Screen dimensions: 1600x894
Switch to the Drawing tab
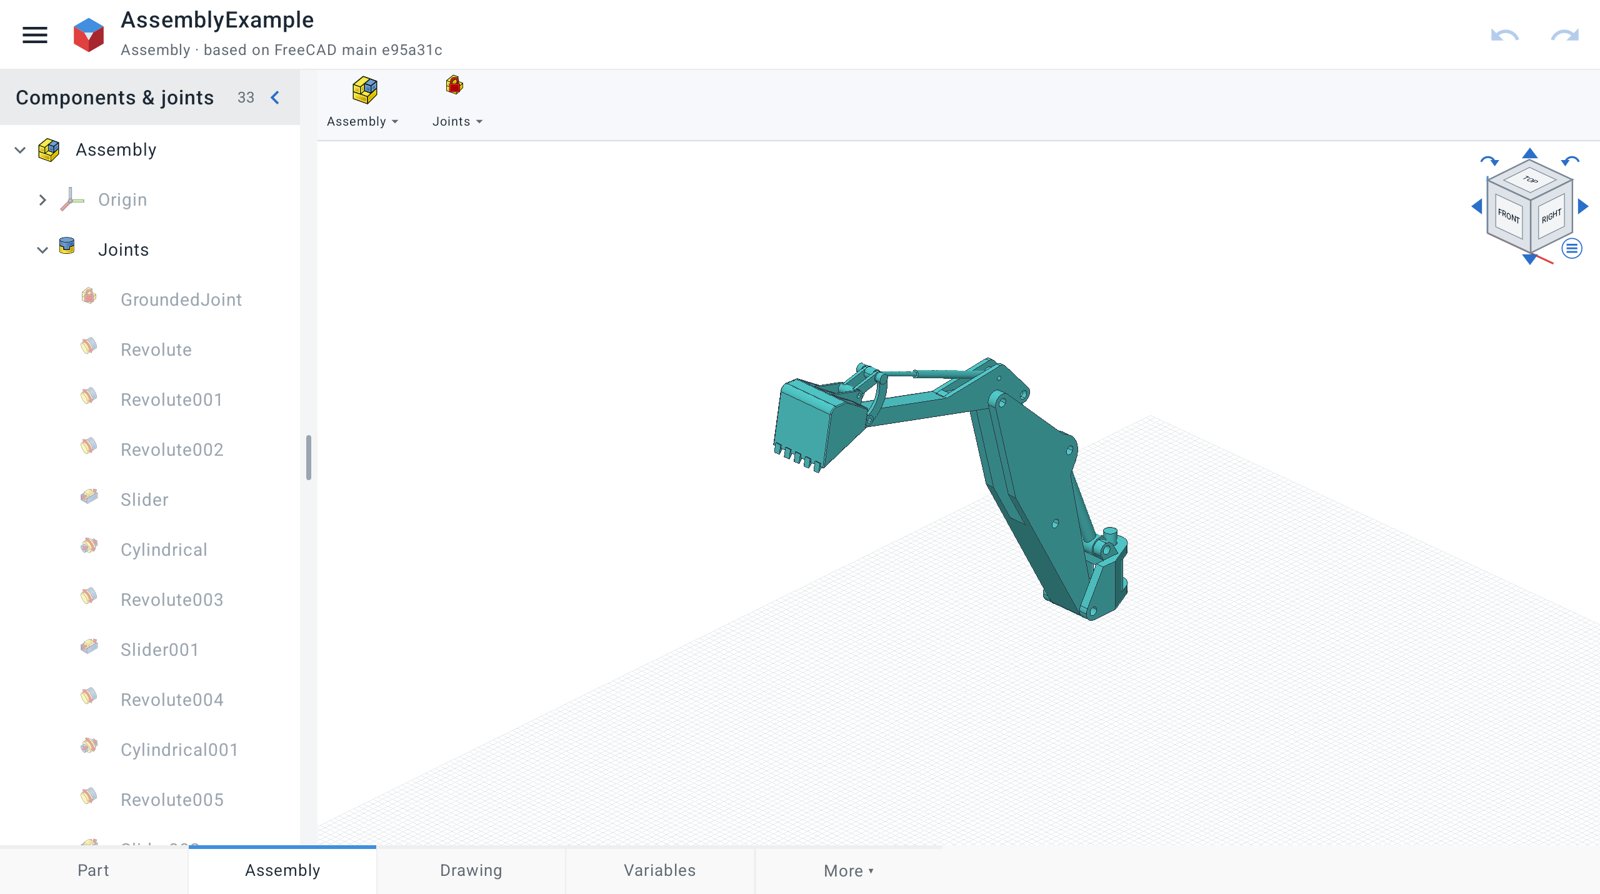tap(471, 871)
